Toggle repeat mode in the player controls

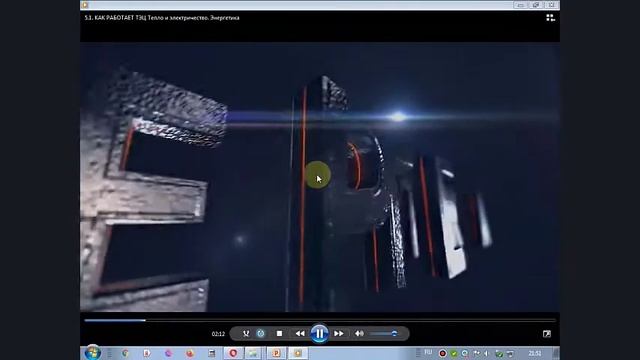click(x=261, y=333)
